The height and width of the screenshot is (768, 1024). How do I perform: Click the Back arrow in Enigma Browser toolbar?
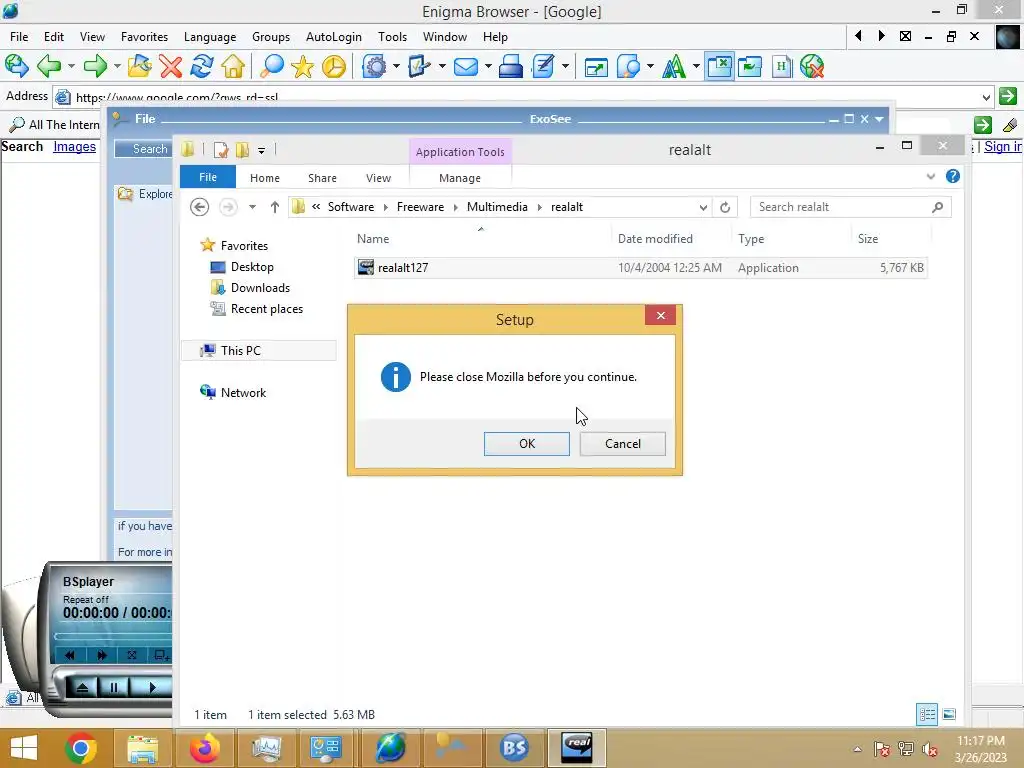pos(49,66)
